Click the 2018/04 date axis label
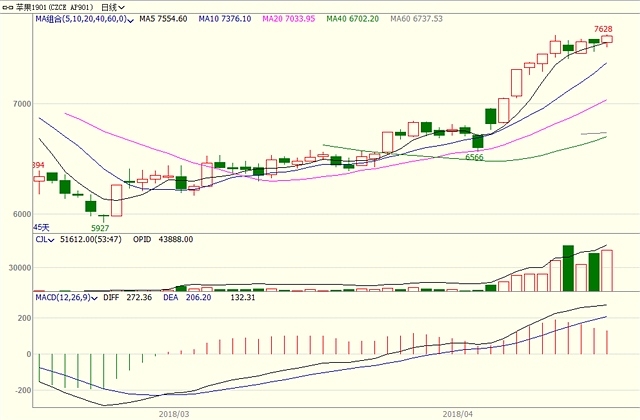This screenshot has height=420, width=640. tap(458, 414)
